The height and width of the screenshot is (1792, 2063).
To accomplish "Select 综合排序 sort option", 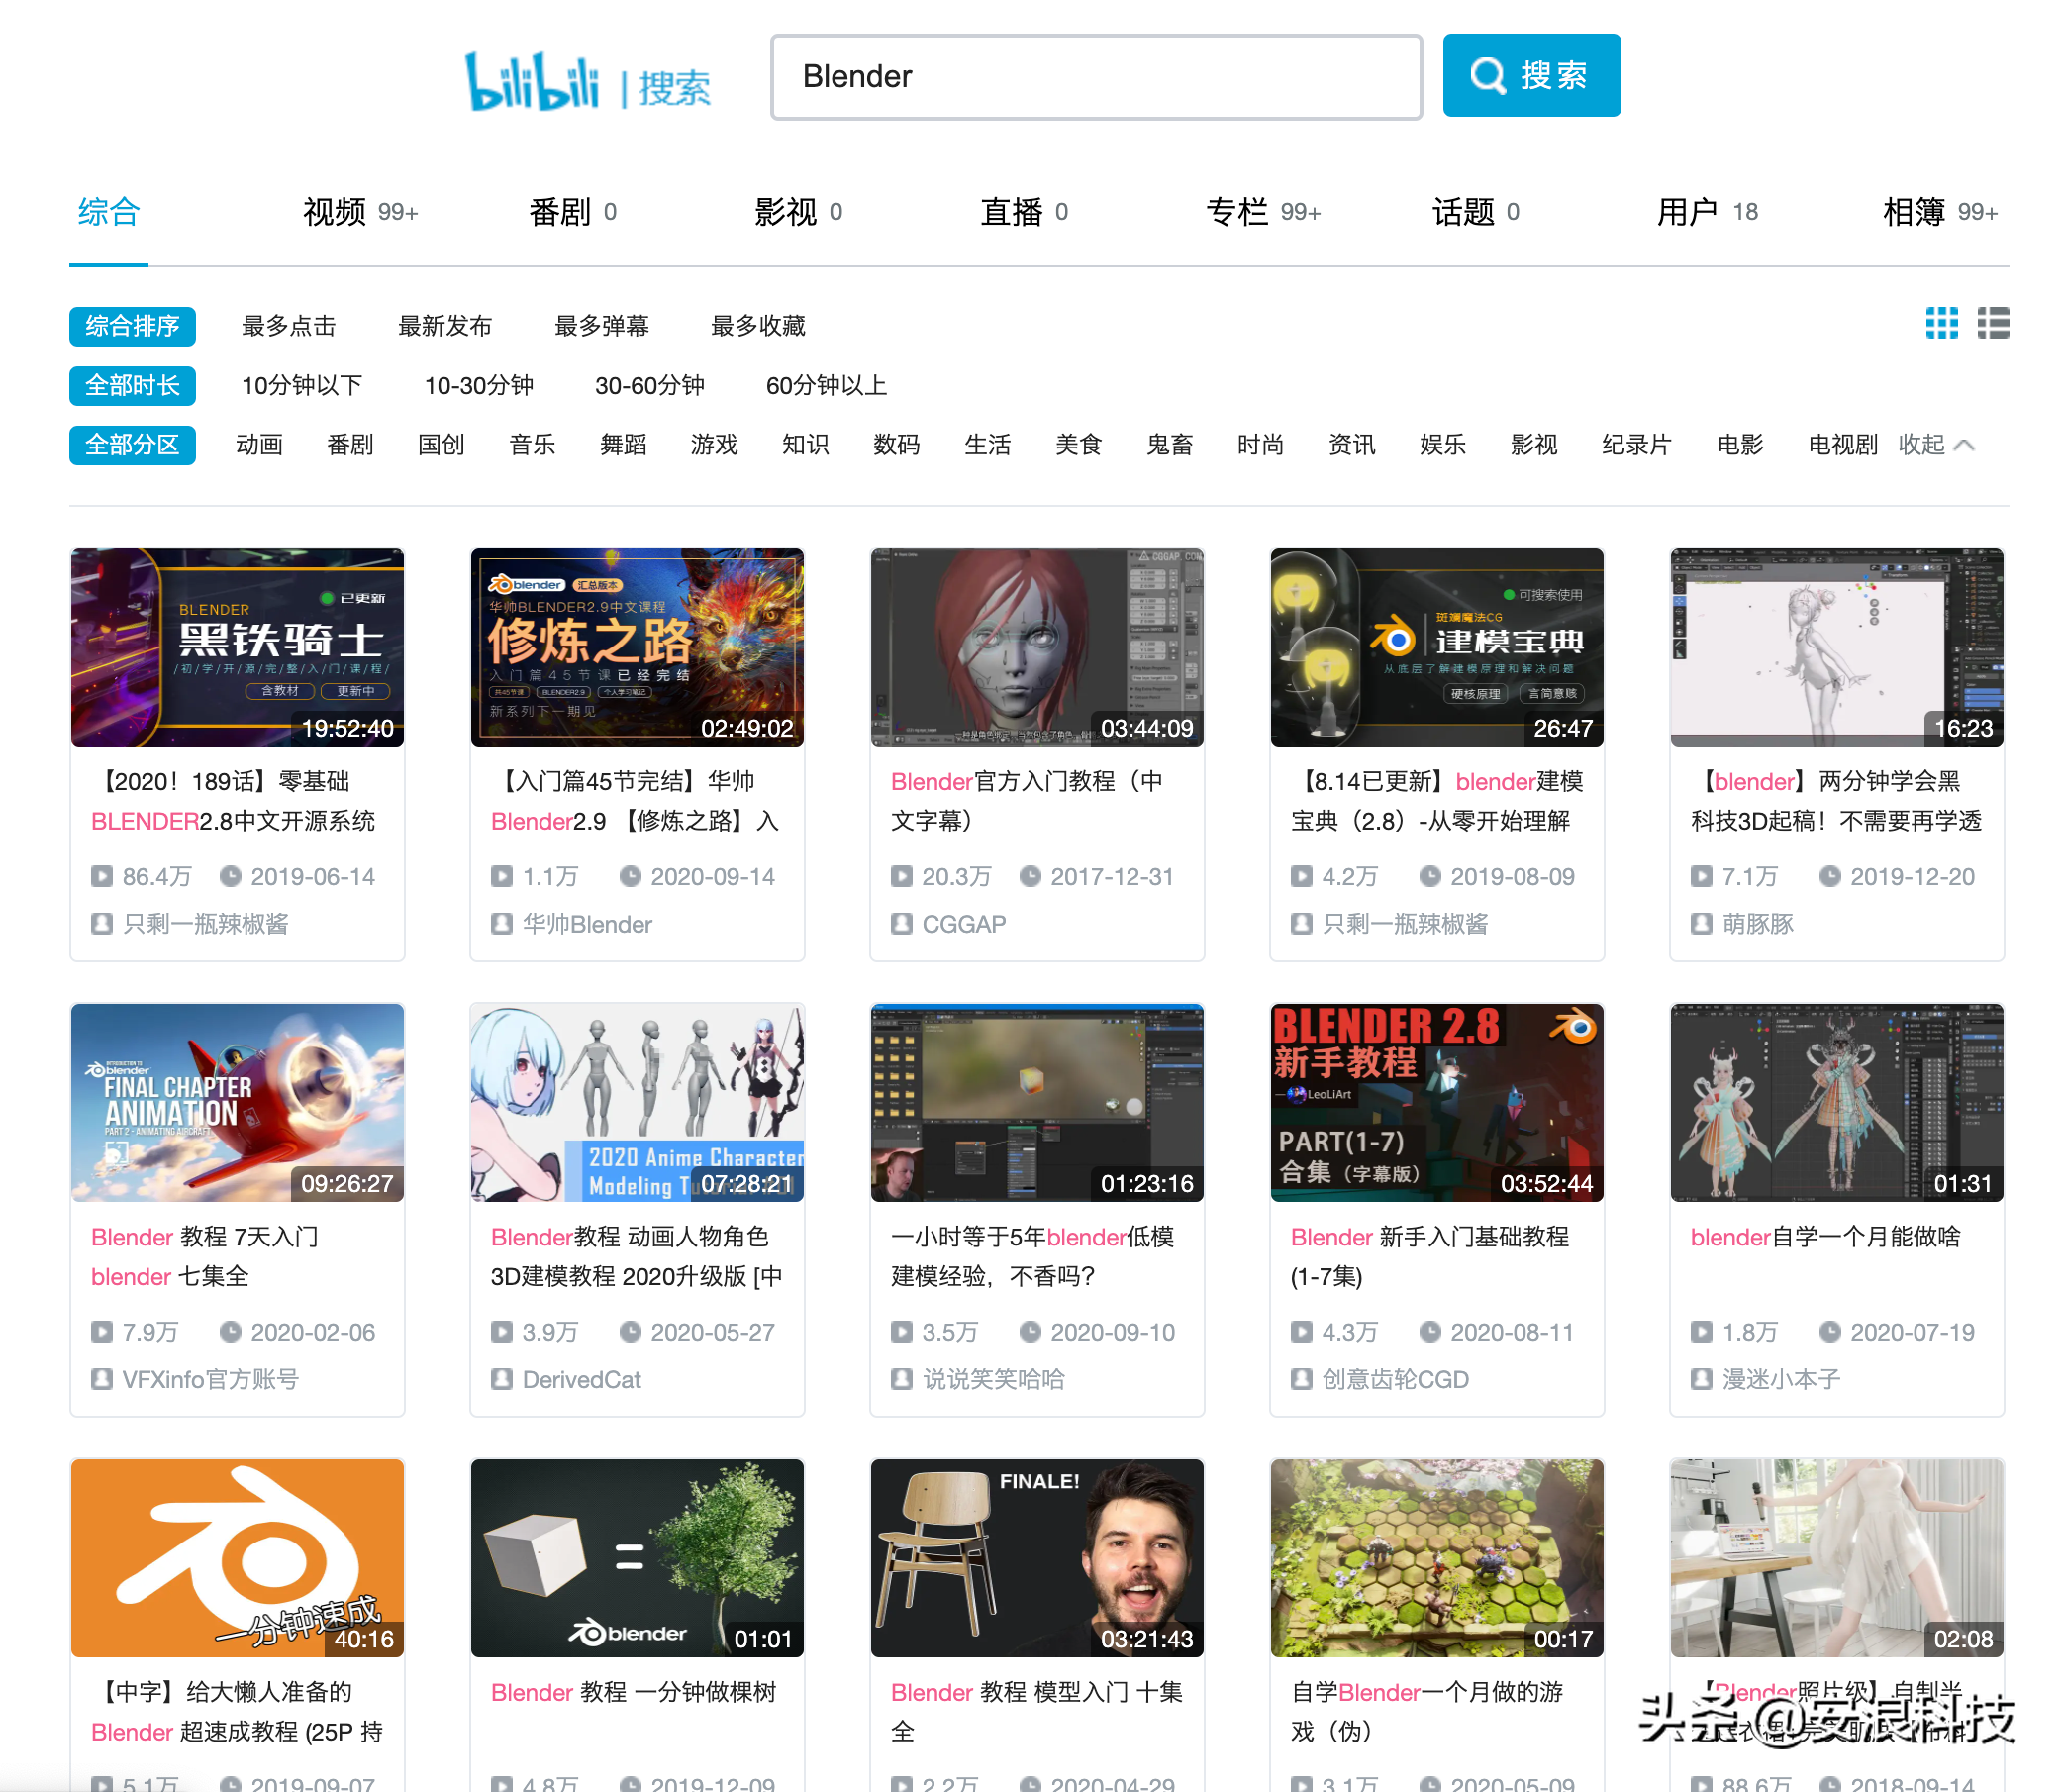I will pos(132,326).
